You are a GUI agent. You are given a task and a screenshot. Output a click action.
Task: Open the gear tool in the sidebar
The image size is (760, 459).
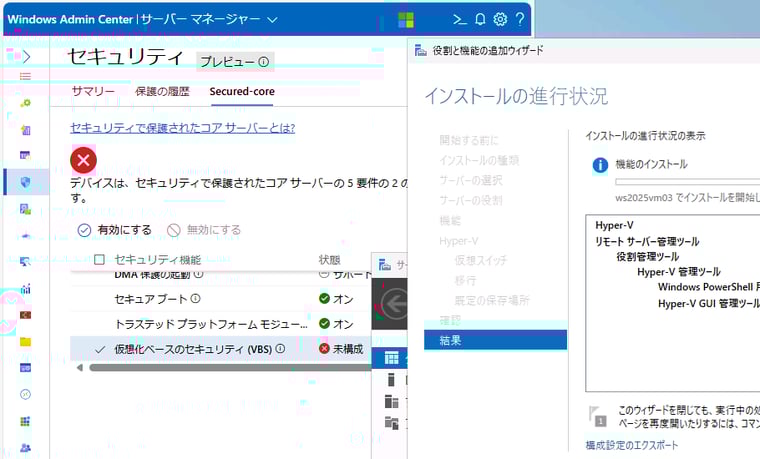click(x=25, y=103)
